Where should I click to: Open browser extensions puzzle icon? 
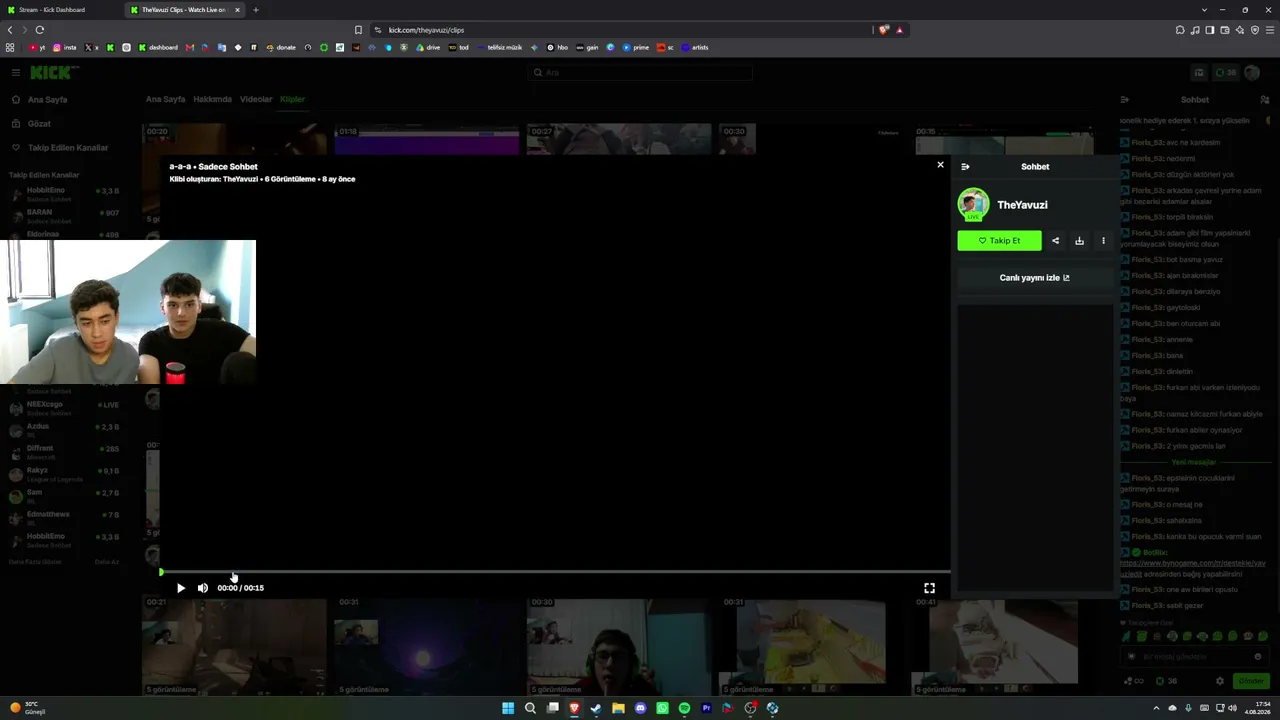point(1180,30)
